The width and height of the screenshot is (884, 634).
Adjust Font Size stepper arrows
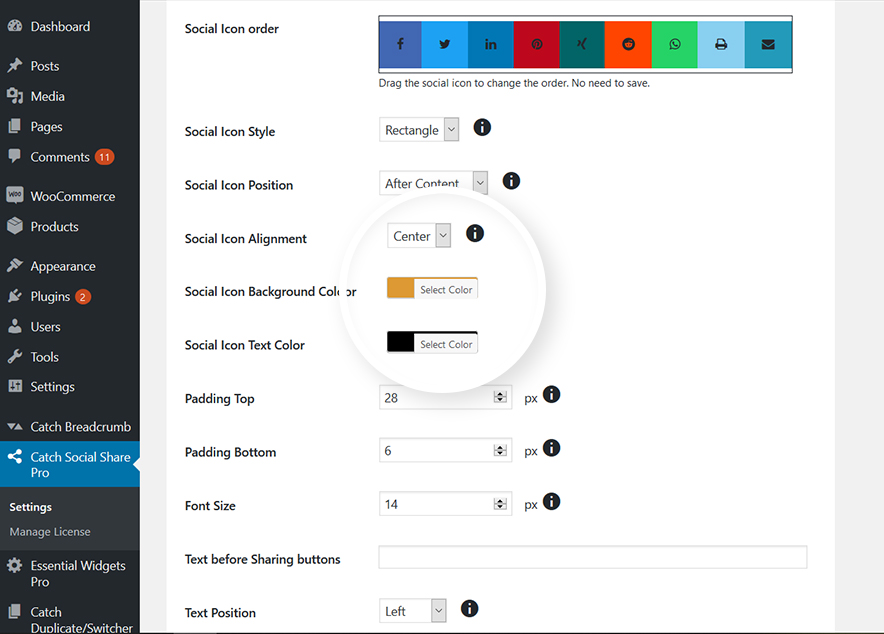(x=500, y=504)
